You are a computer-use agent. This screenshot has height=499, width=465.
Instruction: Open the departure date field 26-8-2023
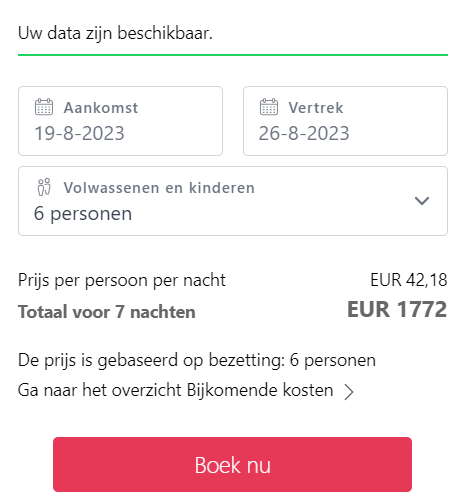345,121
